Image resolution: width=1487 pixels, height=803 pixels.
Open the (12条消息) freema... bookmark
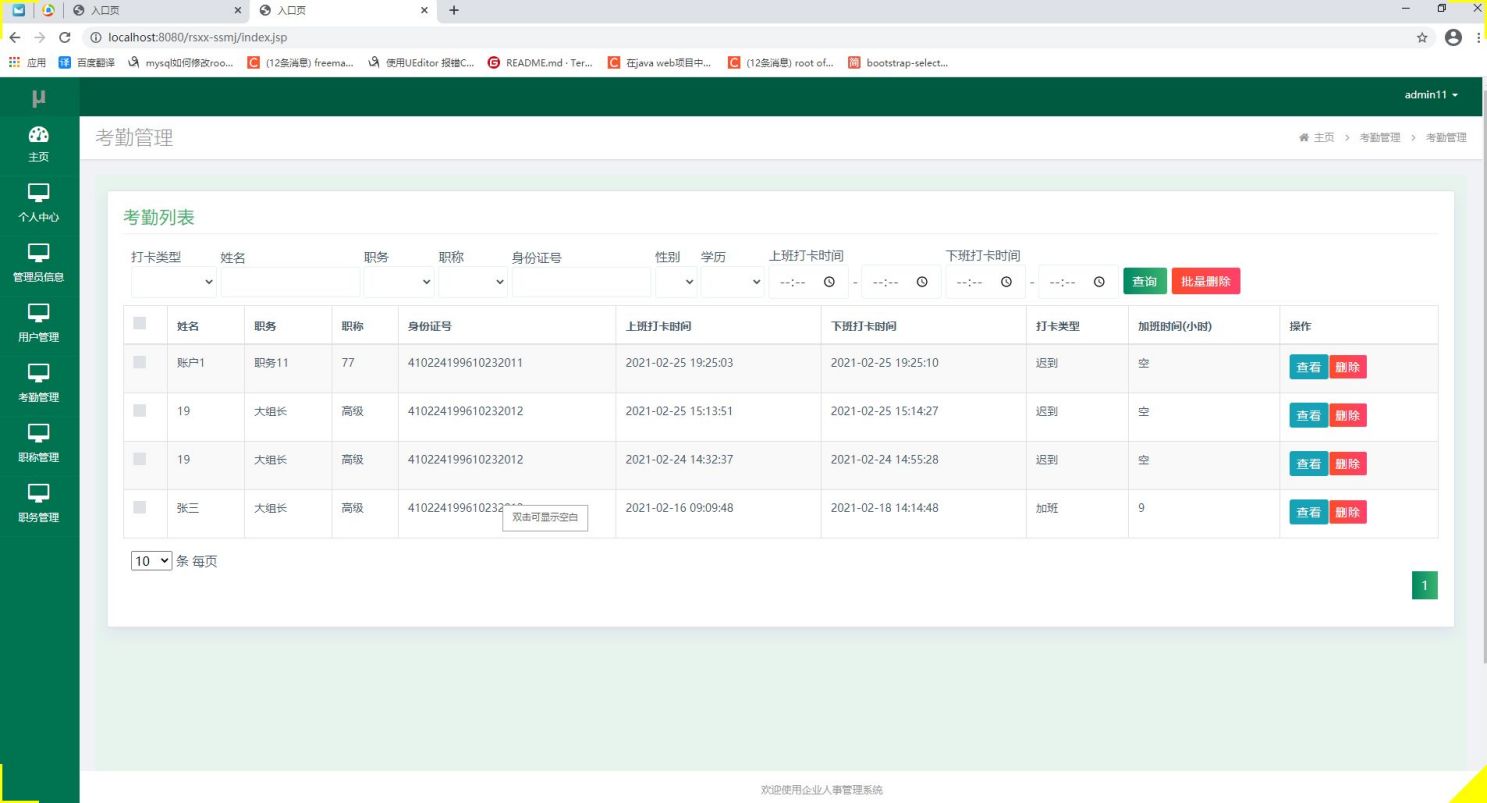click(x=301, y=62)
